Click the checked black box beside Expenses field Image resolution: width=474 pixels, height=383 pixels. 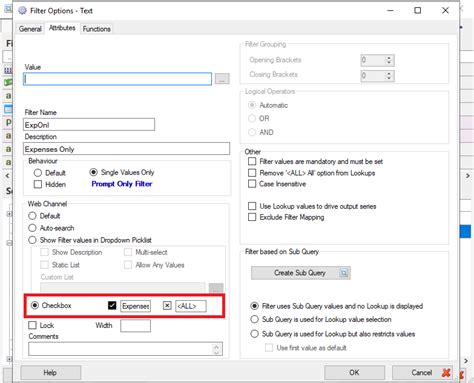112,305
